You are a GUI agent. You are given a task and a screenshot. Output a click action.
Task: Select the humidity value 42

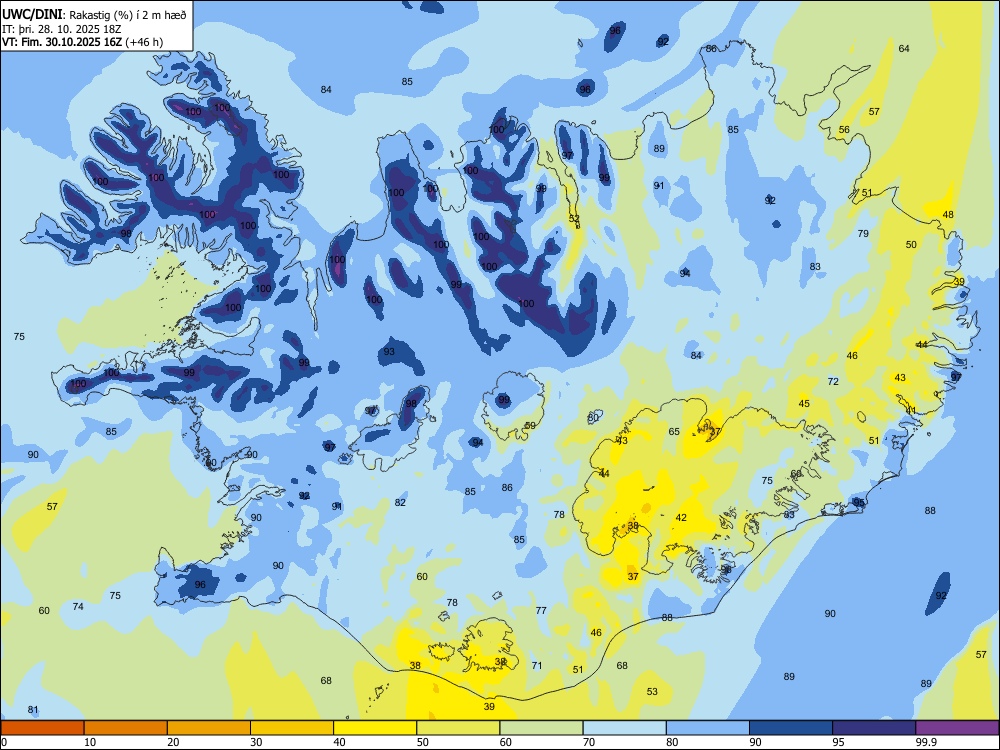[681, 517]
